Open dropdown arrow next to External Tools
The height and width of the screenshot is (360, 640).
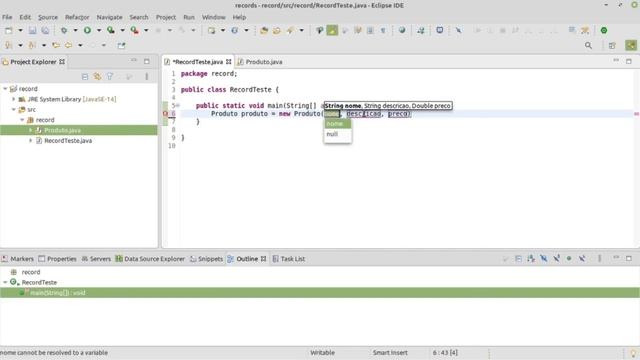point(146,31)
